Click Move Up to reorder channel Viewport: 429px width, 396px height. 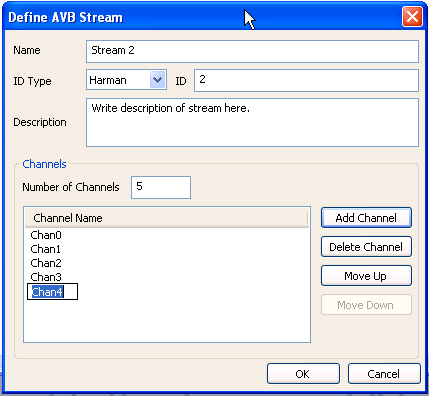(x=366, y=276)
